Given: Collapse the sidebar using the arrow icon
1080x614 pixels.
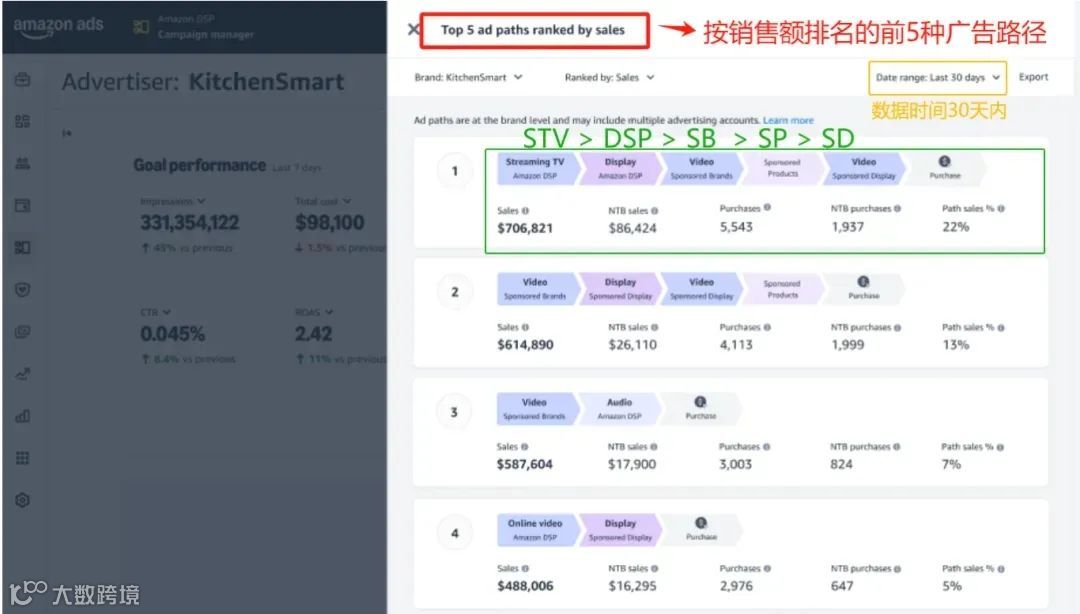Looking at the screenshot, I should click(x=67, y=133).
